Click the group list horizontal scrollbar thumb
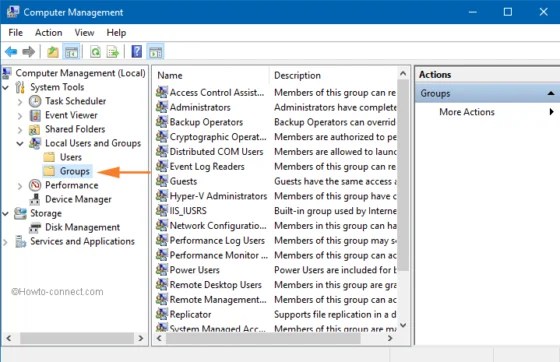This screenshot has height=362, width=560. click(x=263, y=338)
